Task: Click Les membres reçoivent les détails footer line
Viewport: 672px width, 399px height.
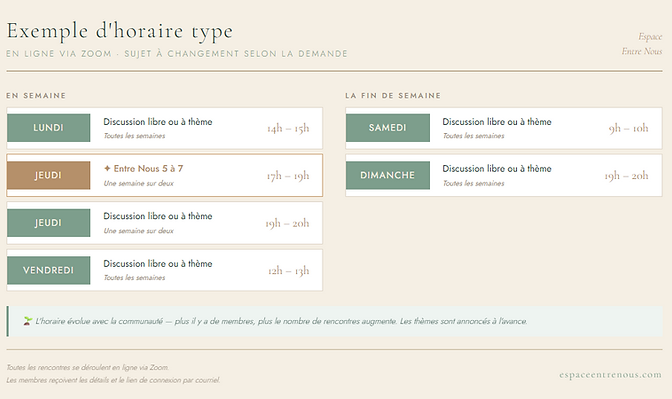Action: click(x=113, y=380)
